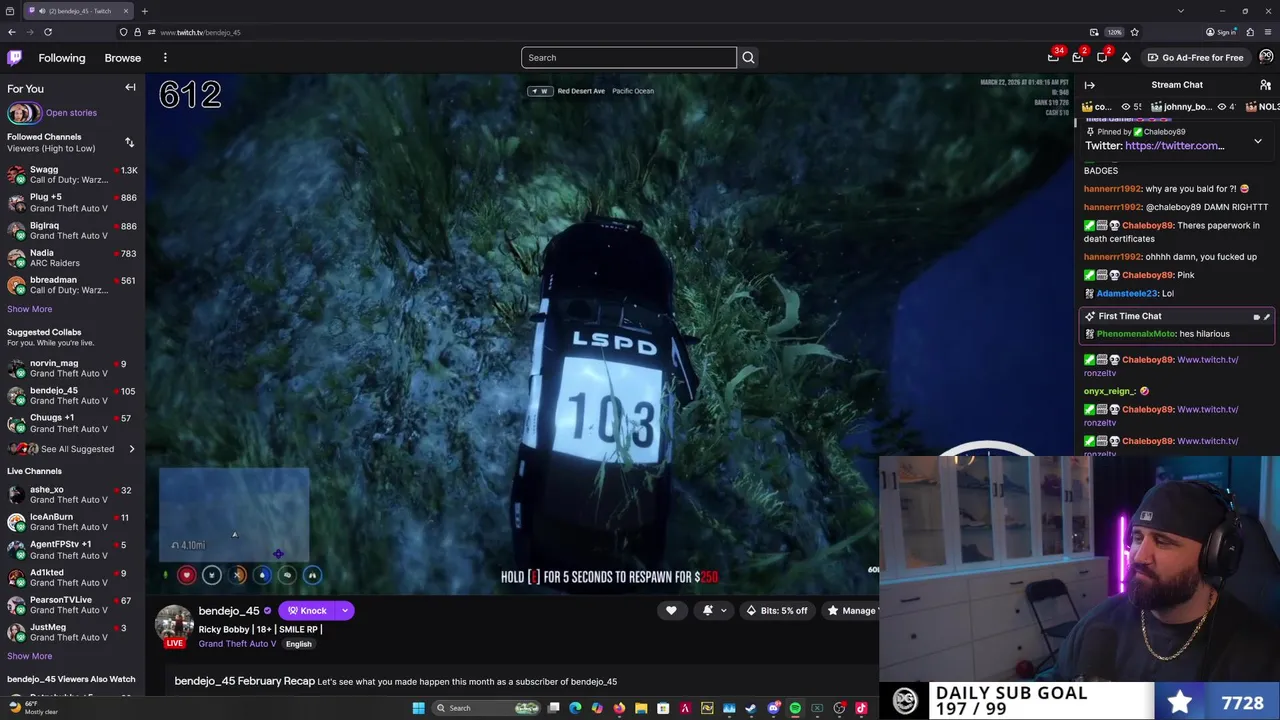Open the Knock dropdown arrow
The image size is (1280, 720).
pos(345,610)
